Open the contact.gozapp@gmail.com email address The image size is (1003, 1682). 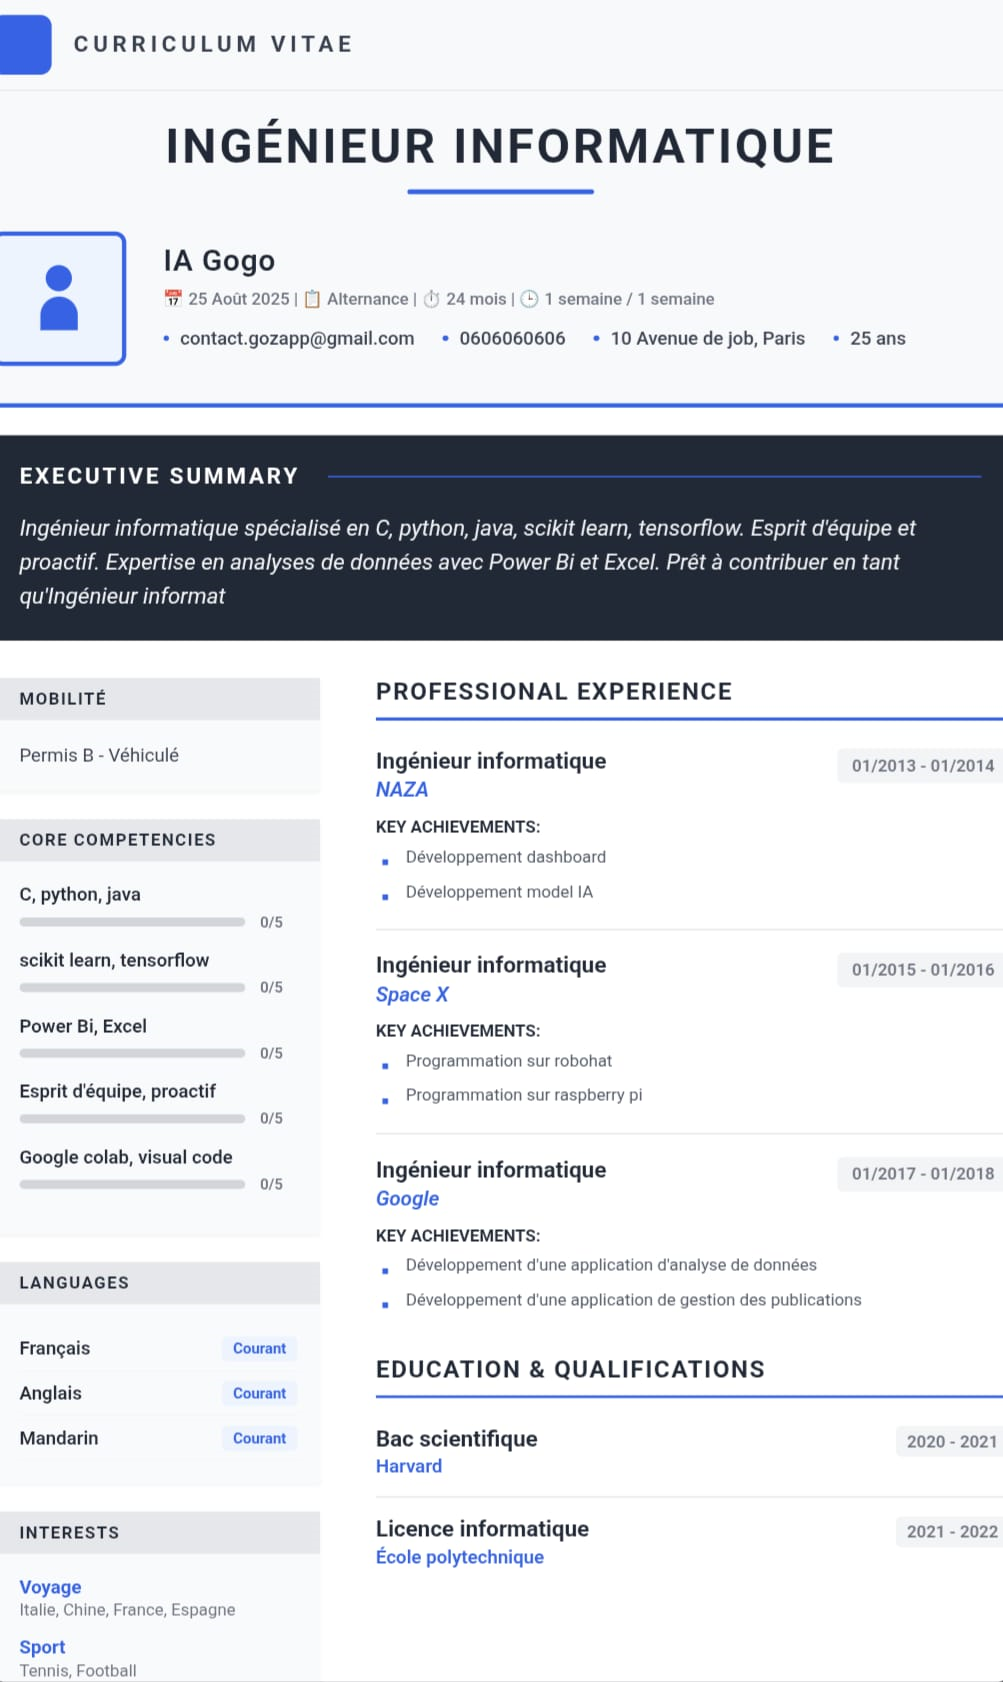(x=297, y=339)
